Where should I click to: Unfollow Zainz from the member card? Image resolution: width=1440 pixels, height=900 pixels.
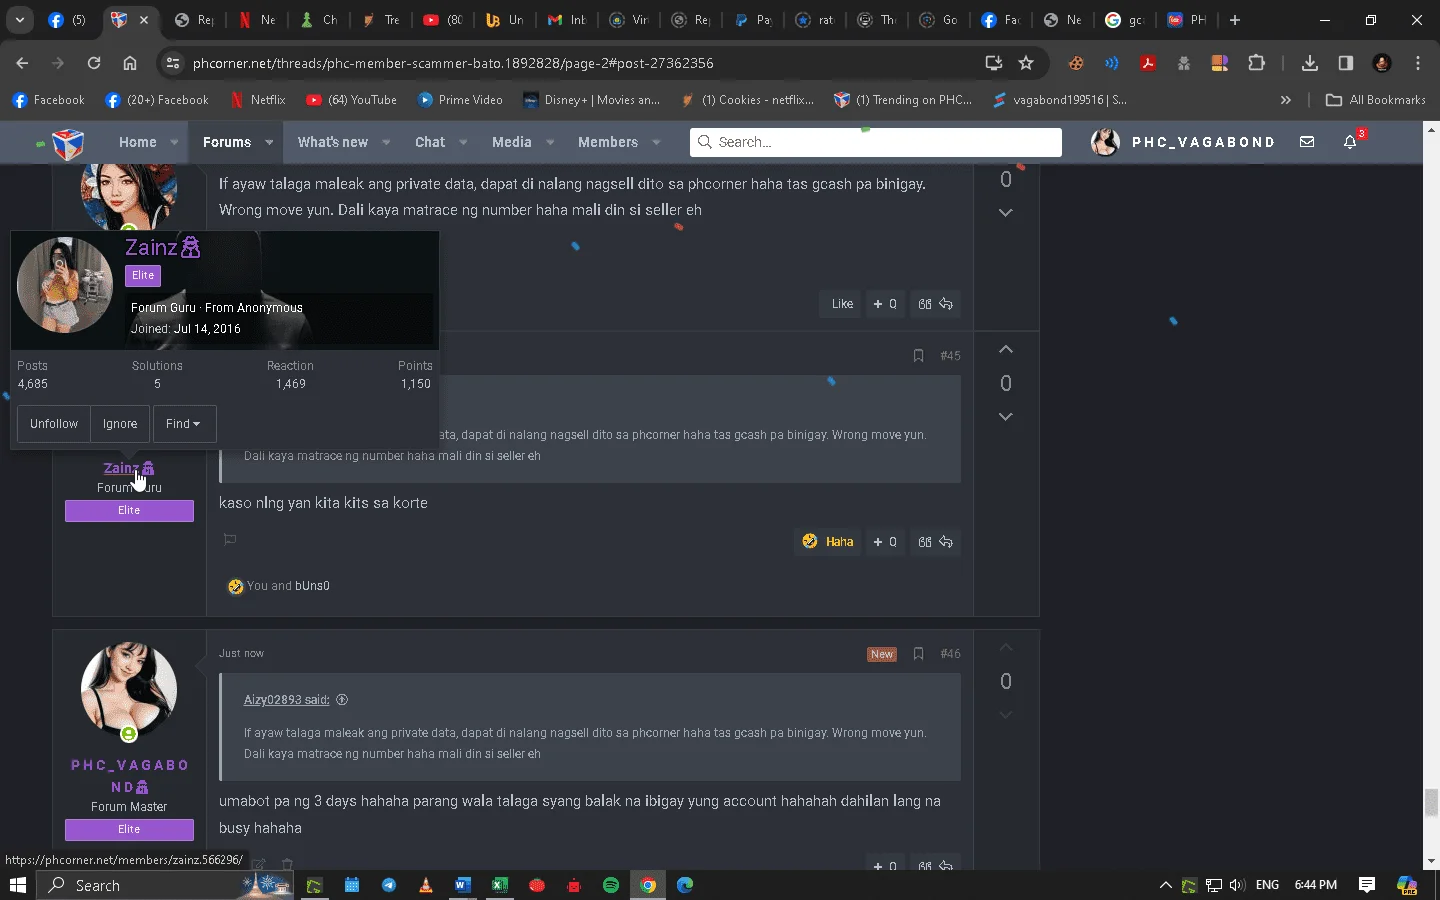(54, 424)
